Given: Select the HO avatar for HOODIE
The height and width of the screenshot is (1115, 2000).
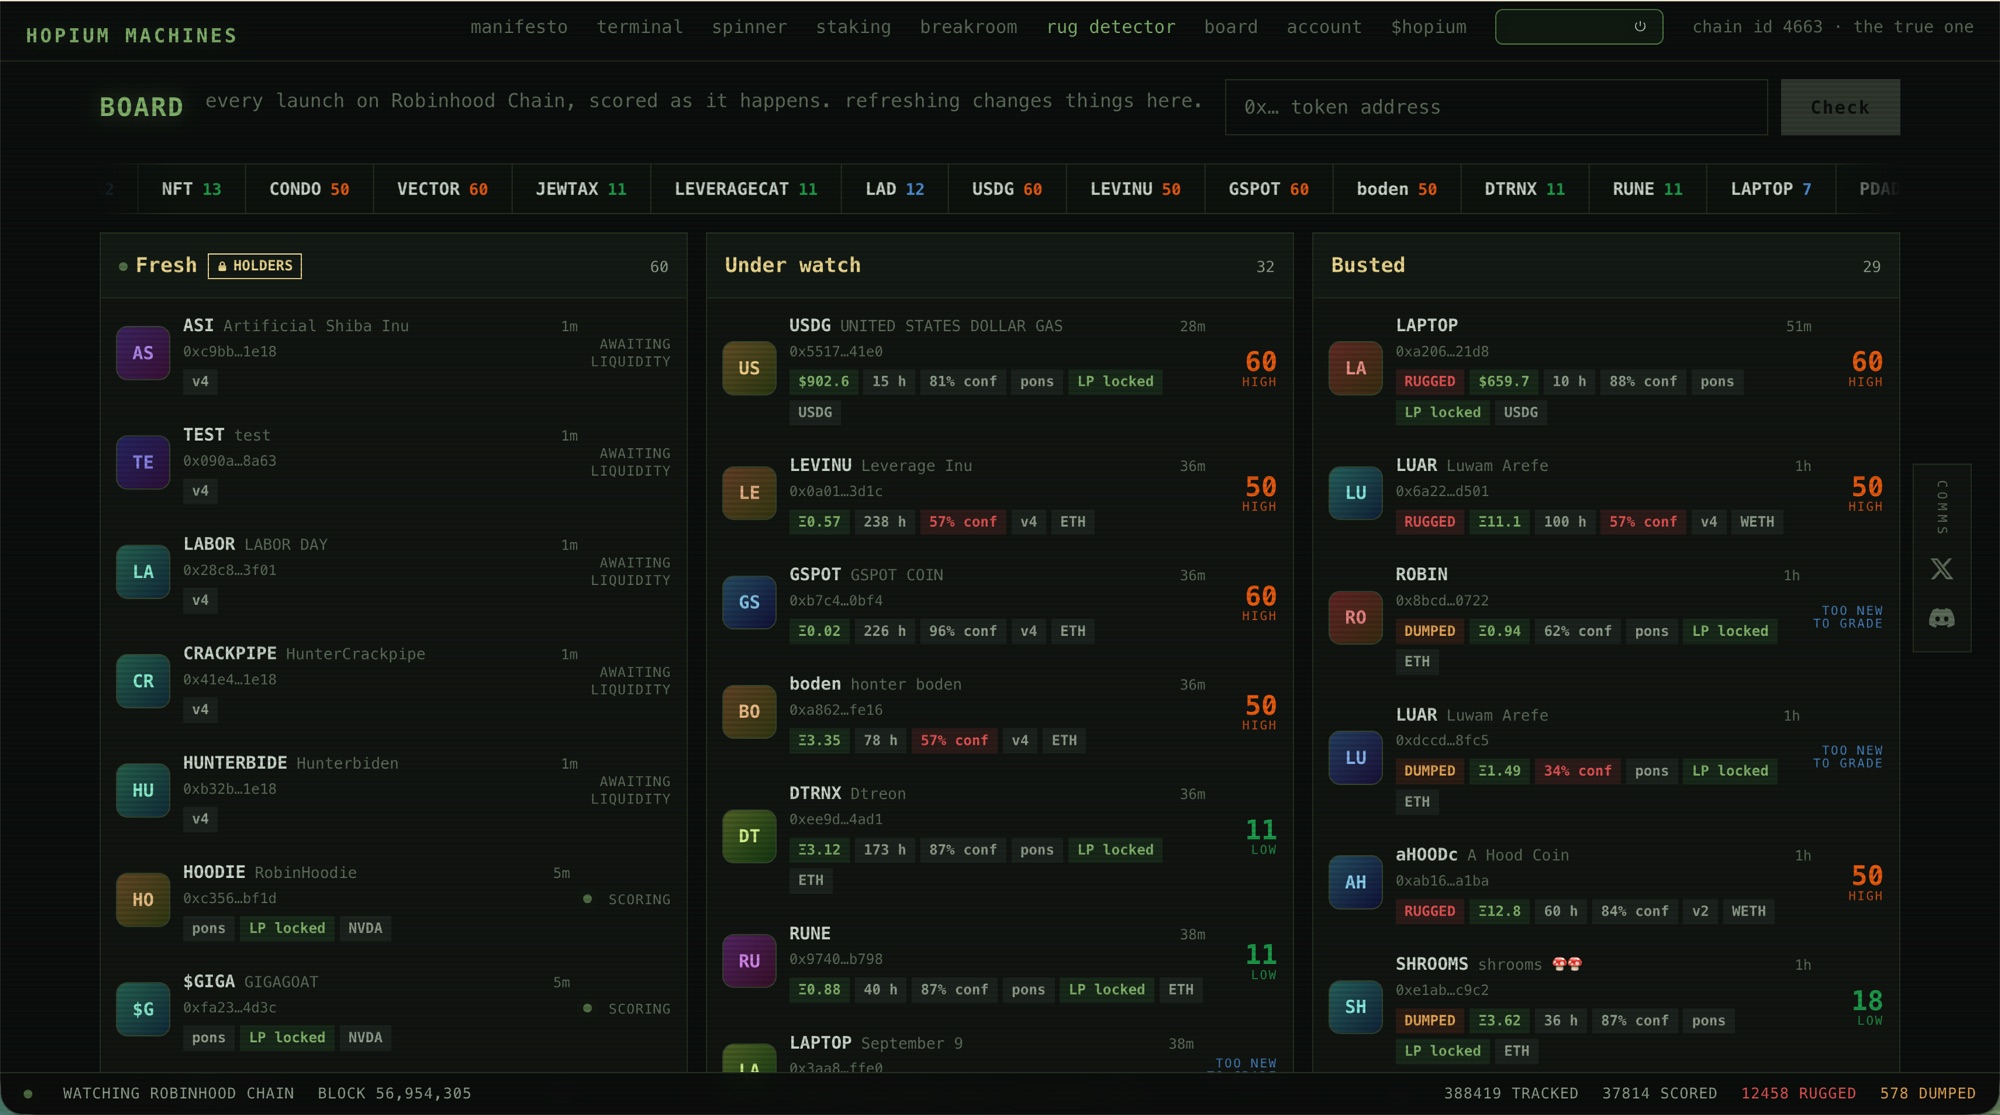Looking at the screenshot, I should [x=143, y=900].
